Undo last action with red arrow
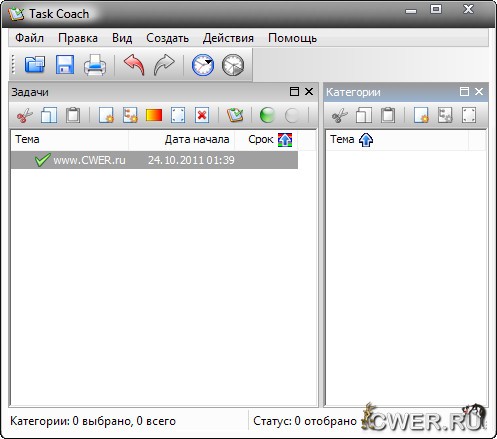The image size is (497, 439). pyautogui.click(x=134, y=65)
